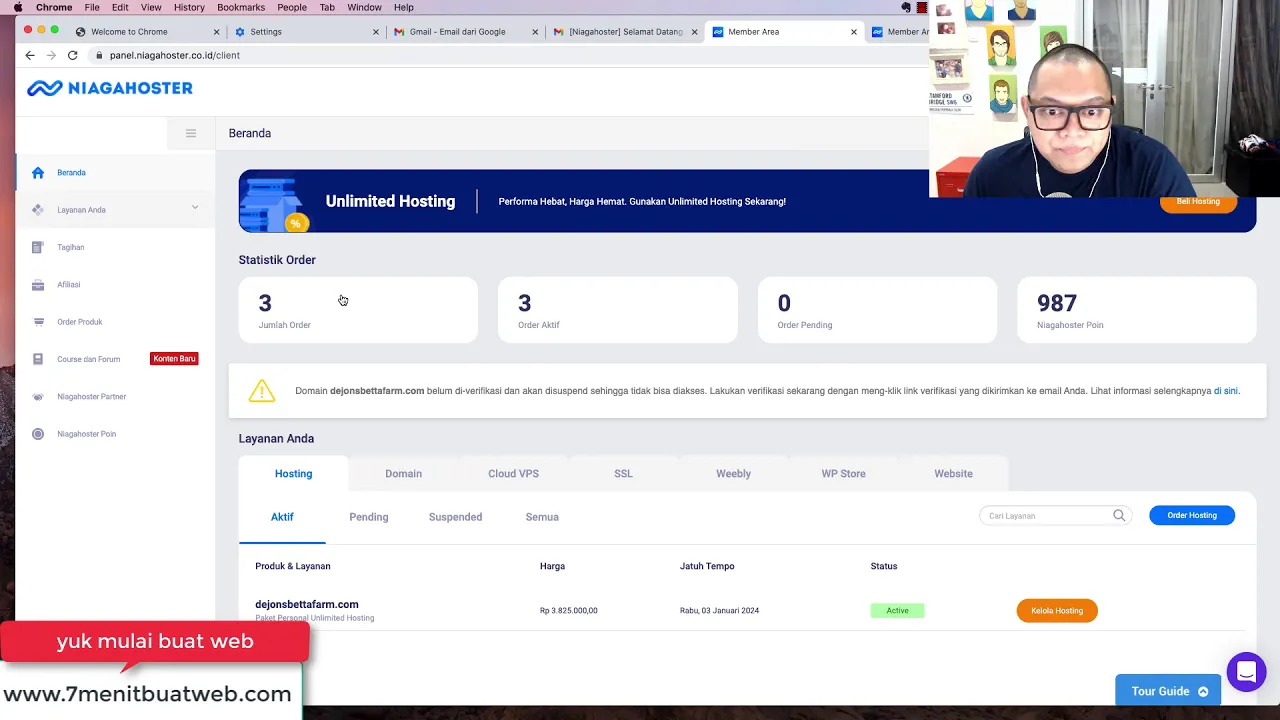Viewport: 1280px width, 720px height.
Task: Switch to Niagahoster Selamat Datang tab
Action: [x=626, y=32]
